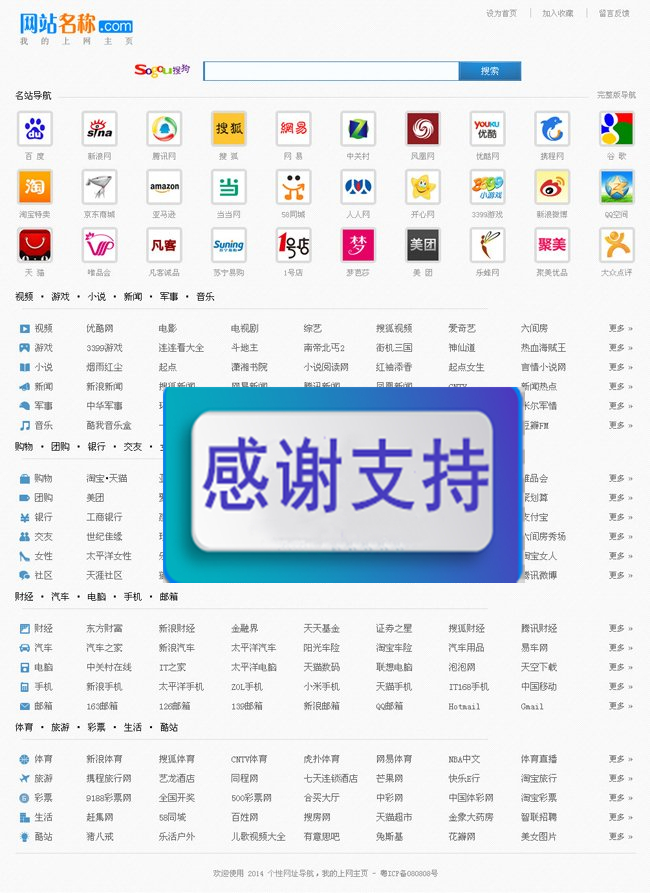Select the 军事 heading tab

coord(169,297)
